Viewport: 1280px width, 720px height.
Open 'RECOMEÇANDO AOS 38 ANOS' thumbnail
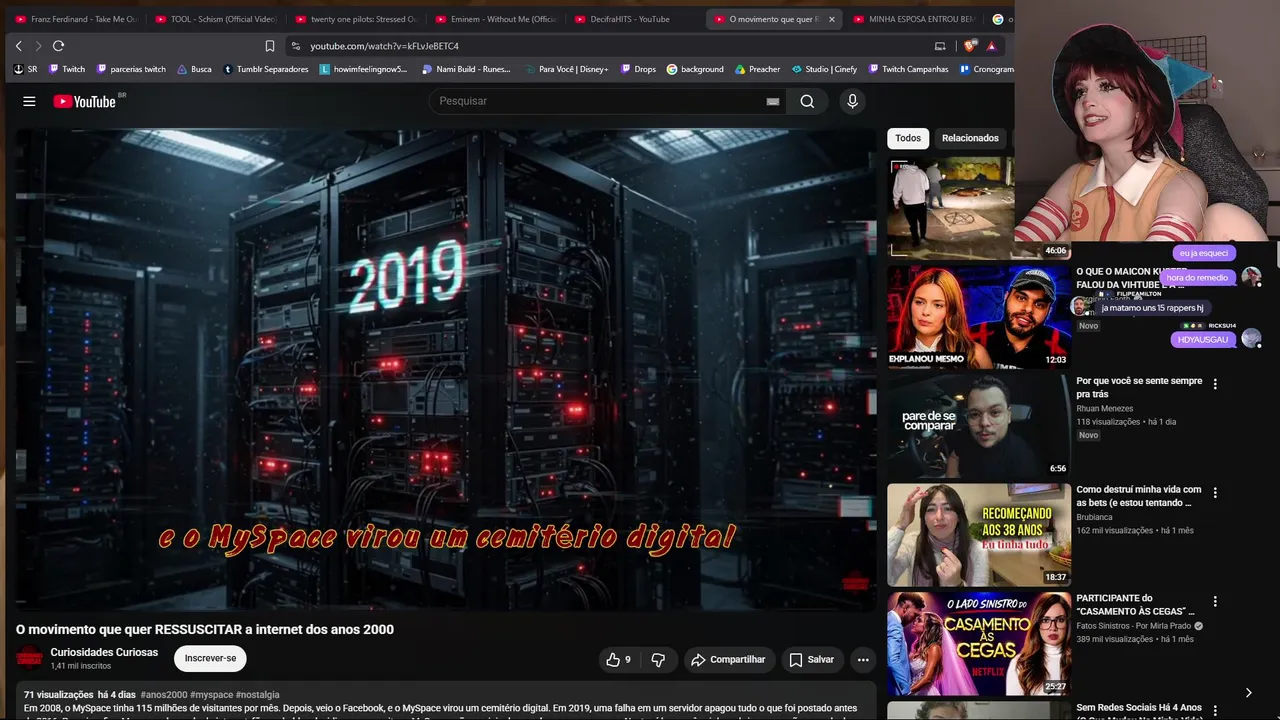979,534
